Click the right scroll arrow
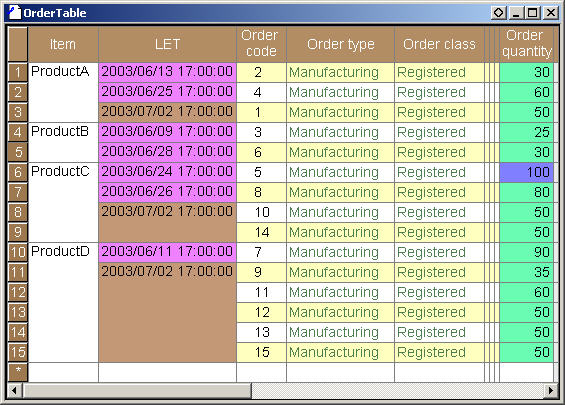This screenshot has height=405, width=565. click(x=551, y=391)
